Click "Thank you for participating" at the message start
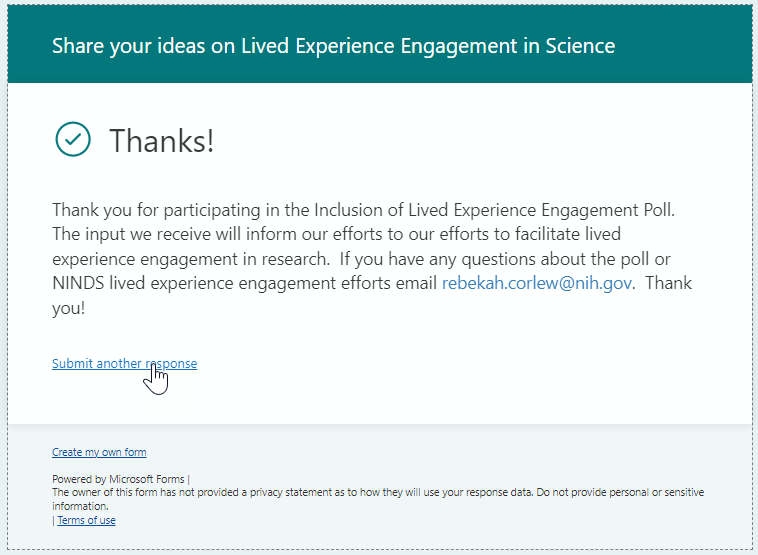 coord(148,212)
